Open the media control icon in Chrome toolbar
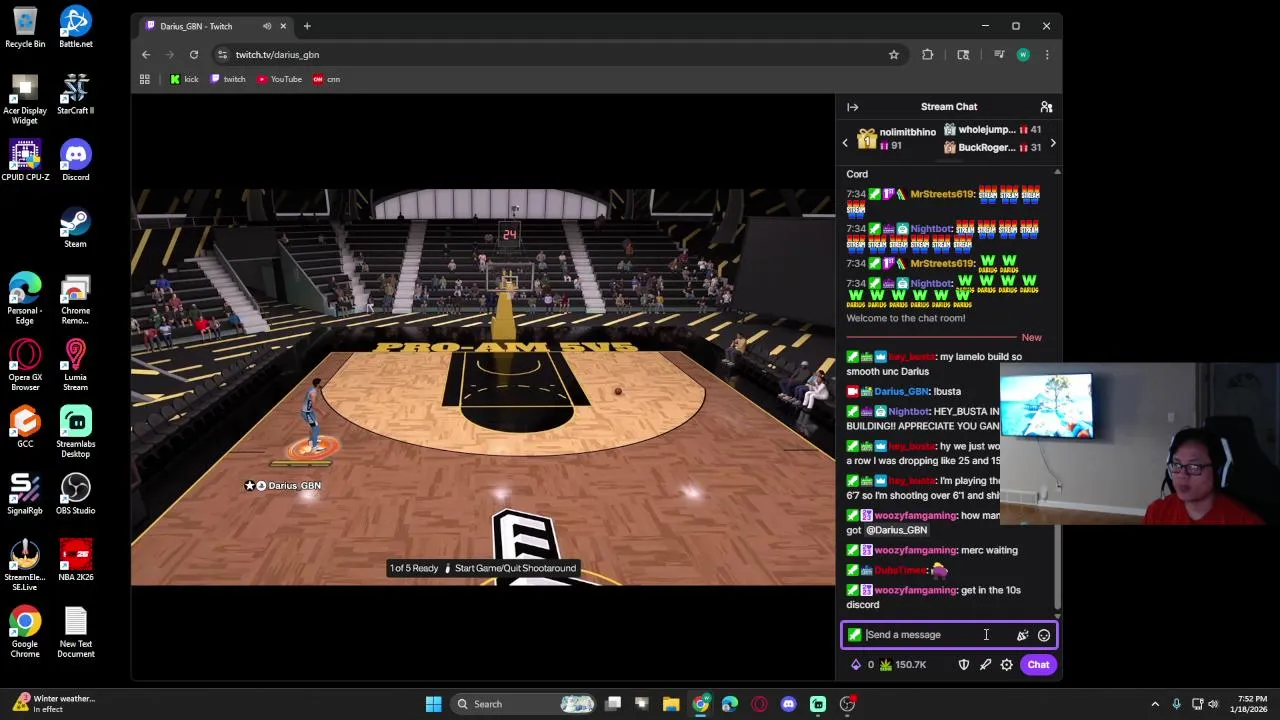Screen dimensions: 1280x720 pos(999,55)
